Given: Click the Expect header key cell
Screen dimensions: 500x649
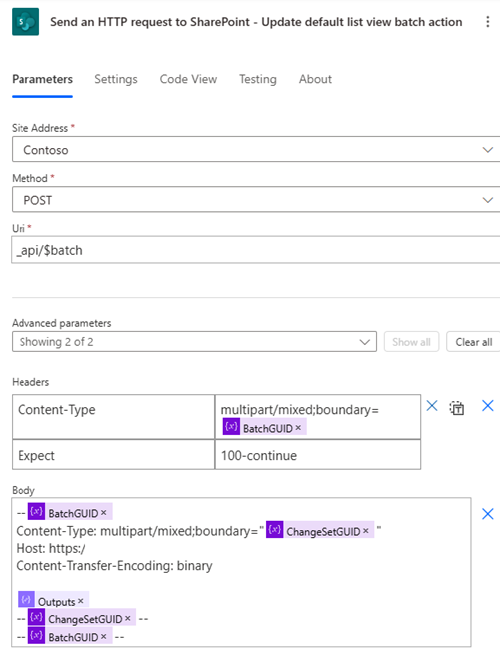Looking at the screenshot, I should [113, 454].
